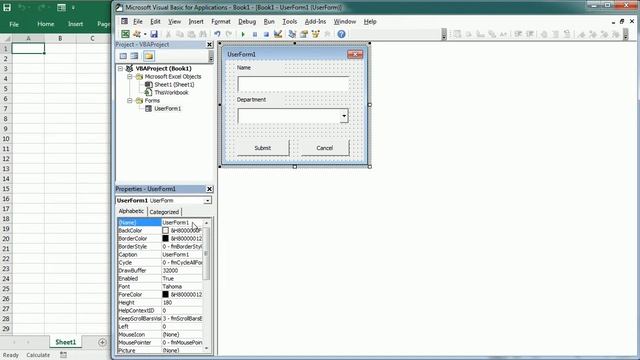Viewport: 640px width, 360px height.
Task: Collapse the Forms folder node
Action: coord(130,100)
